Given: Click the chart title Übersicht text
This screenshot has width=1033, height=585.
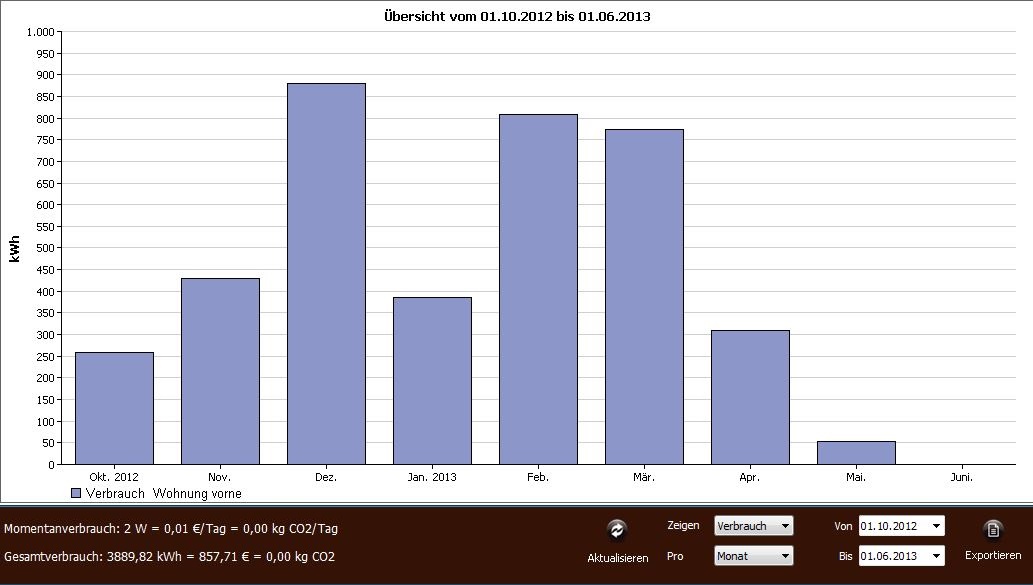Looking at the screenshot, I should click(517, 17).
